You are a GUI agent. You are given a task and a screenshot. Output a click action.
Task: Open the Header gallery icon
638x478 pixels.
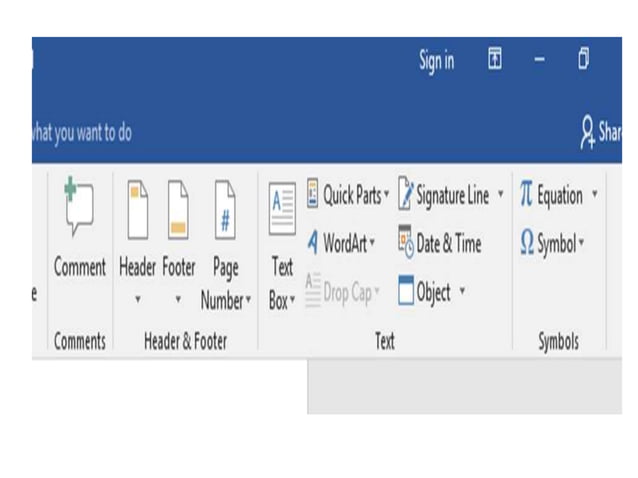point(138,210)
